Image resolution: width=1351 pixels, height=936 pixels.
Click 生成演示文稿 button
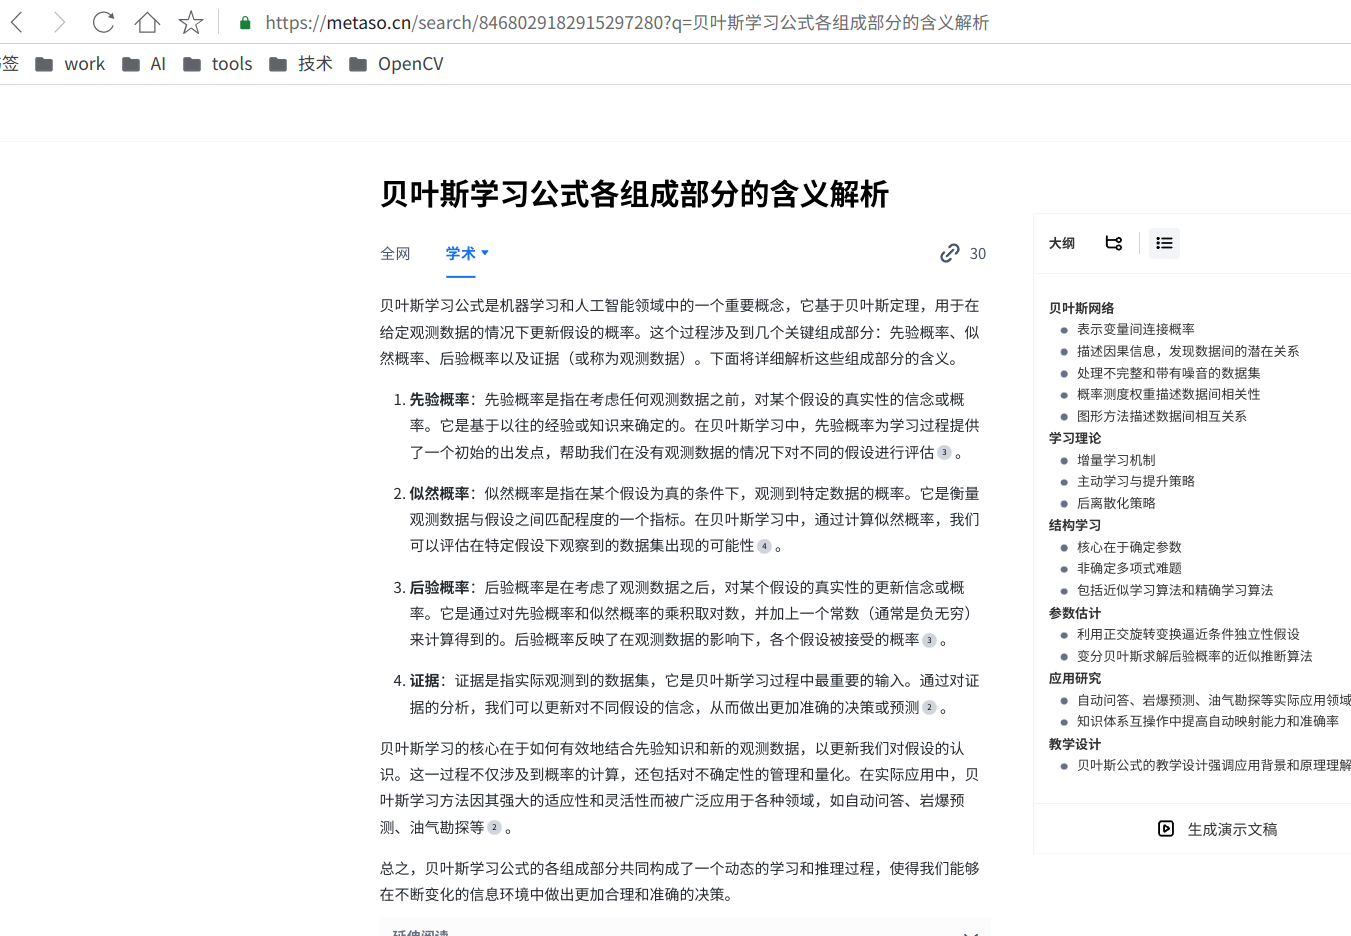[1218, 829]
